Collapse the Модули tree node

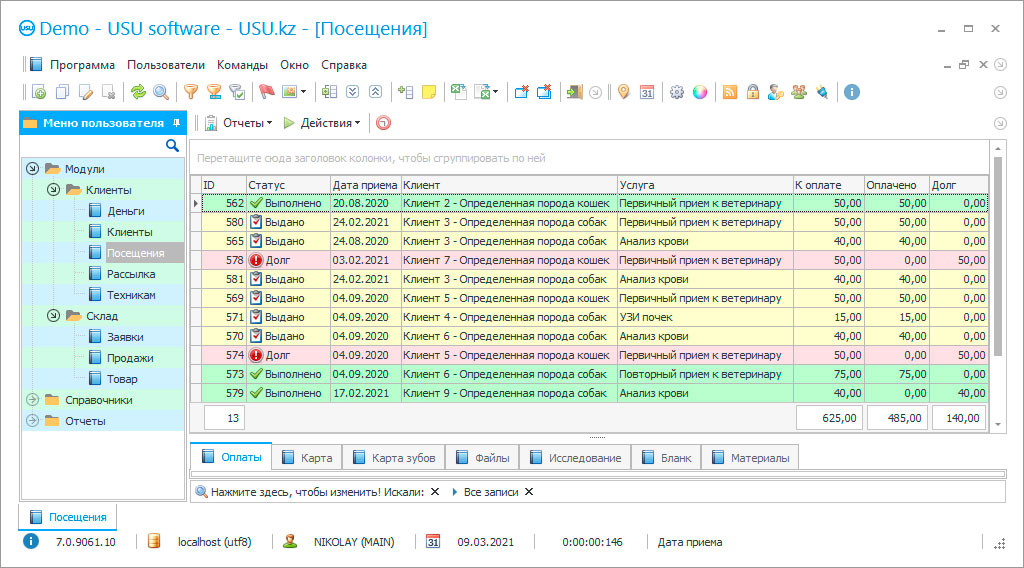(33, 168)
